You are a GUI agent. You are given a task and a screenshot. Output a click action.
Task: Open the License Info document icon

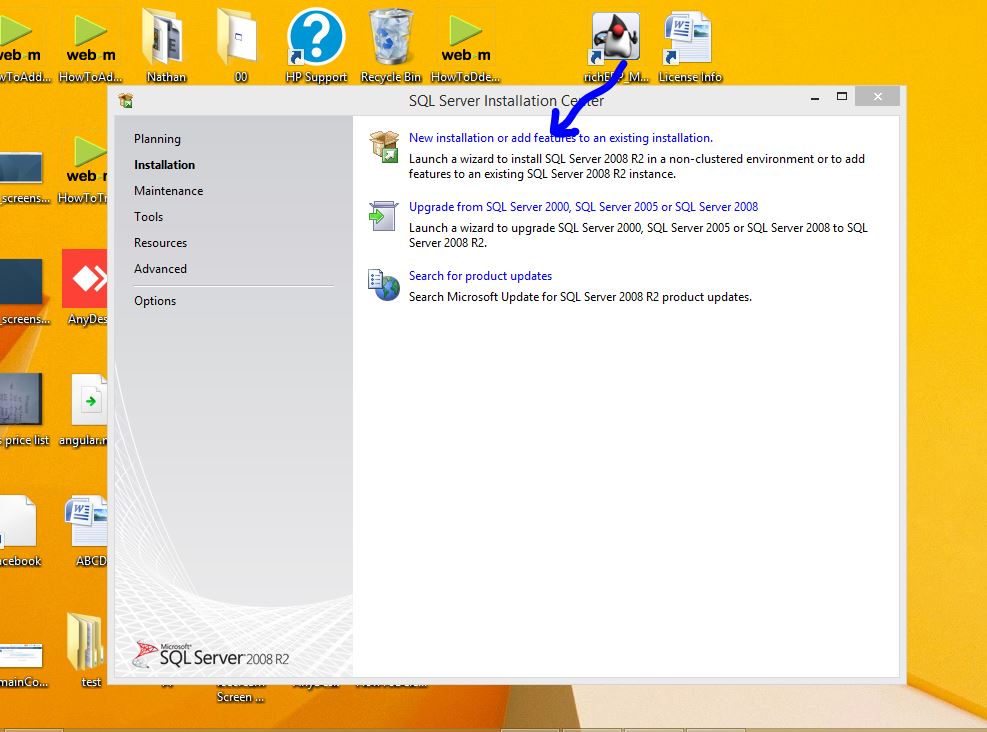(689, 42)
